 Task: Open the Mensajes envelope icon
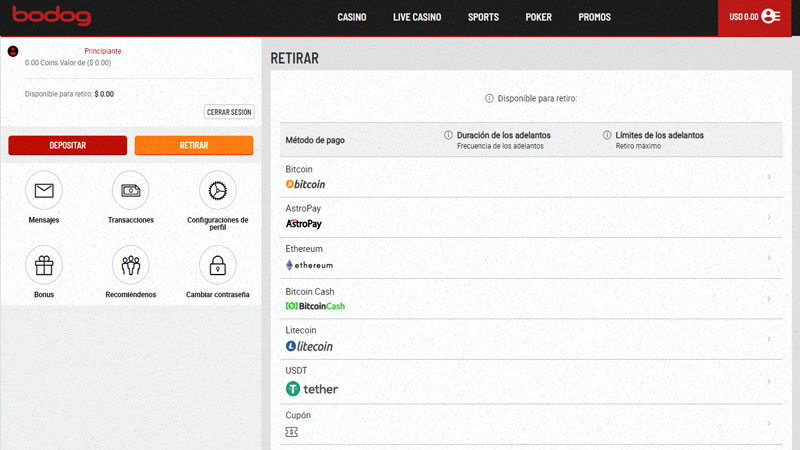pos(44,190)
